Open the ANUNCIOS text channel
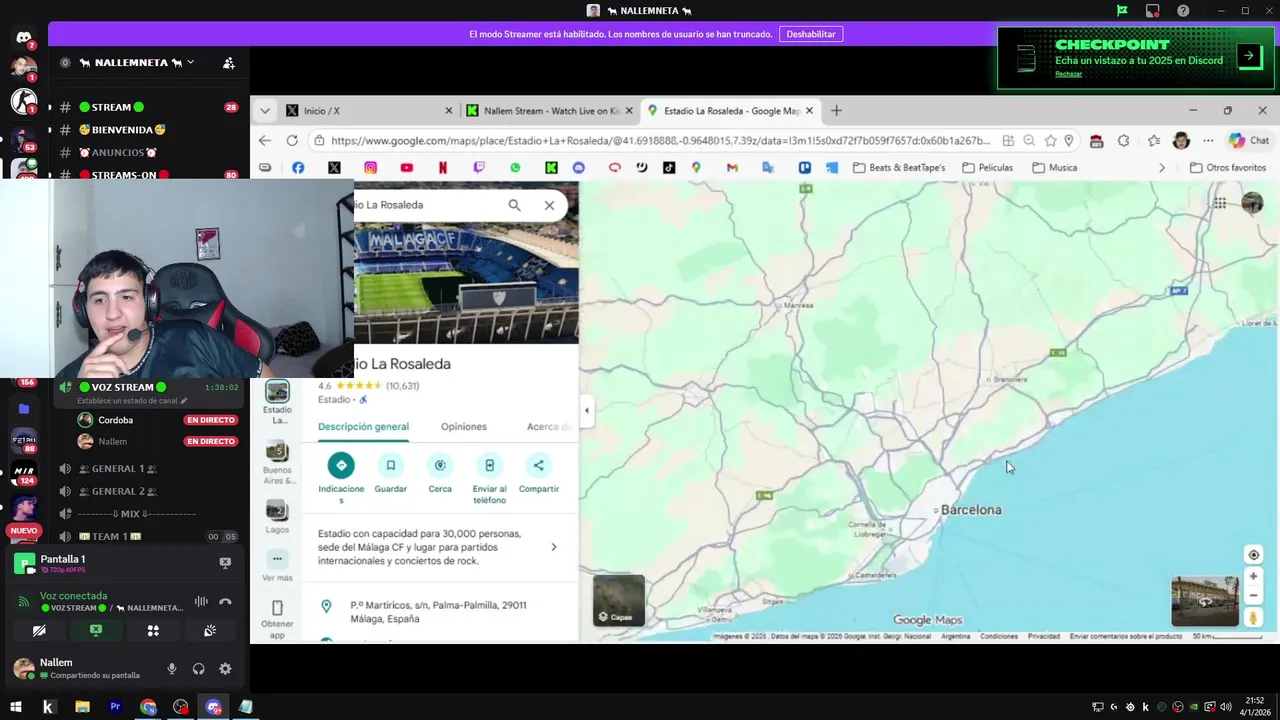Screen dimensions: 1280x720 (x=148, y=153)
